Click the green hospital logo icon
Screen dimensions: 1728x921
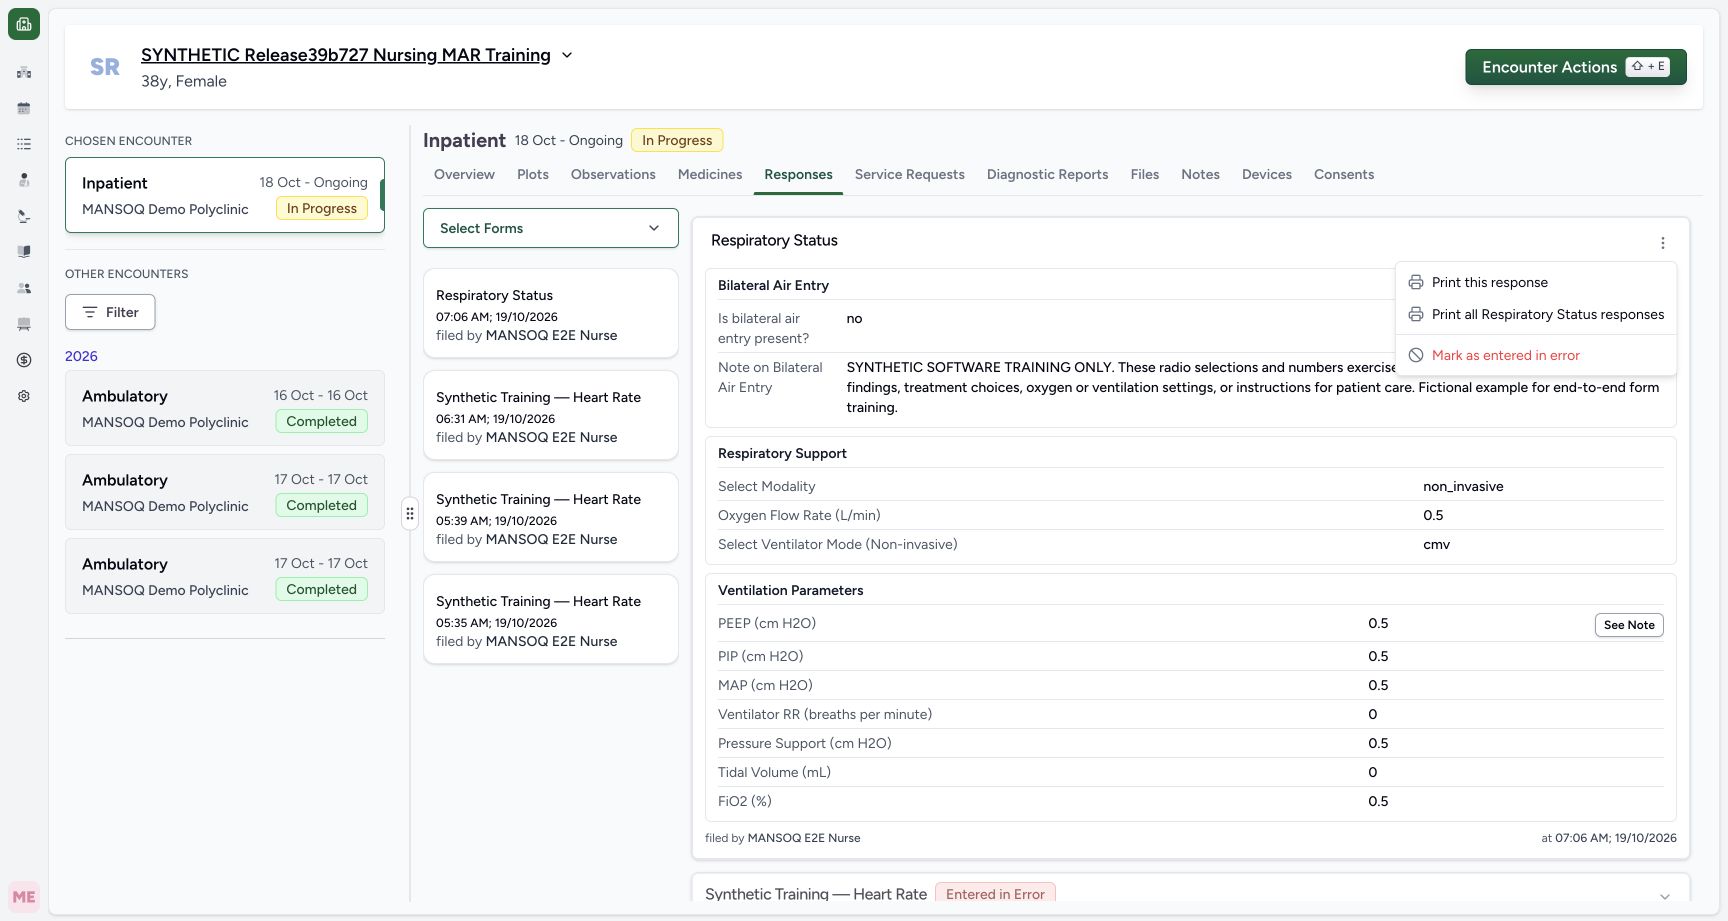tap(24, 24)
